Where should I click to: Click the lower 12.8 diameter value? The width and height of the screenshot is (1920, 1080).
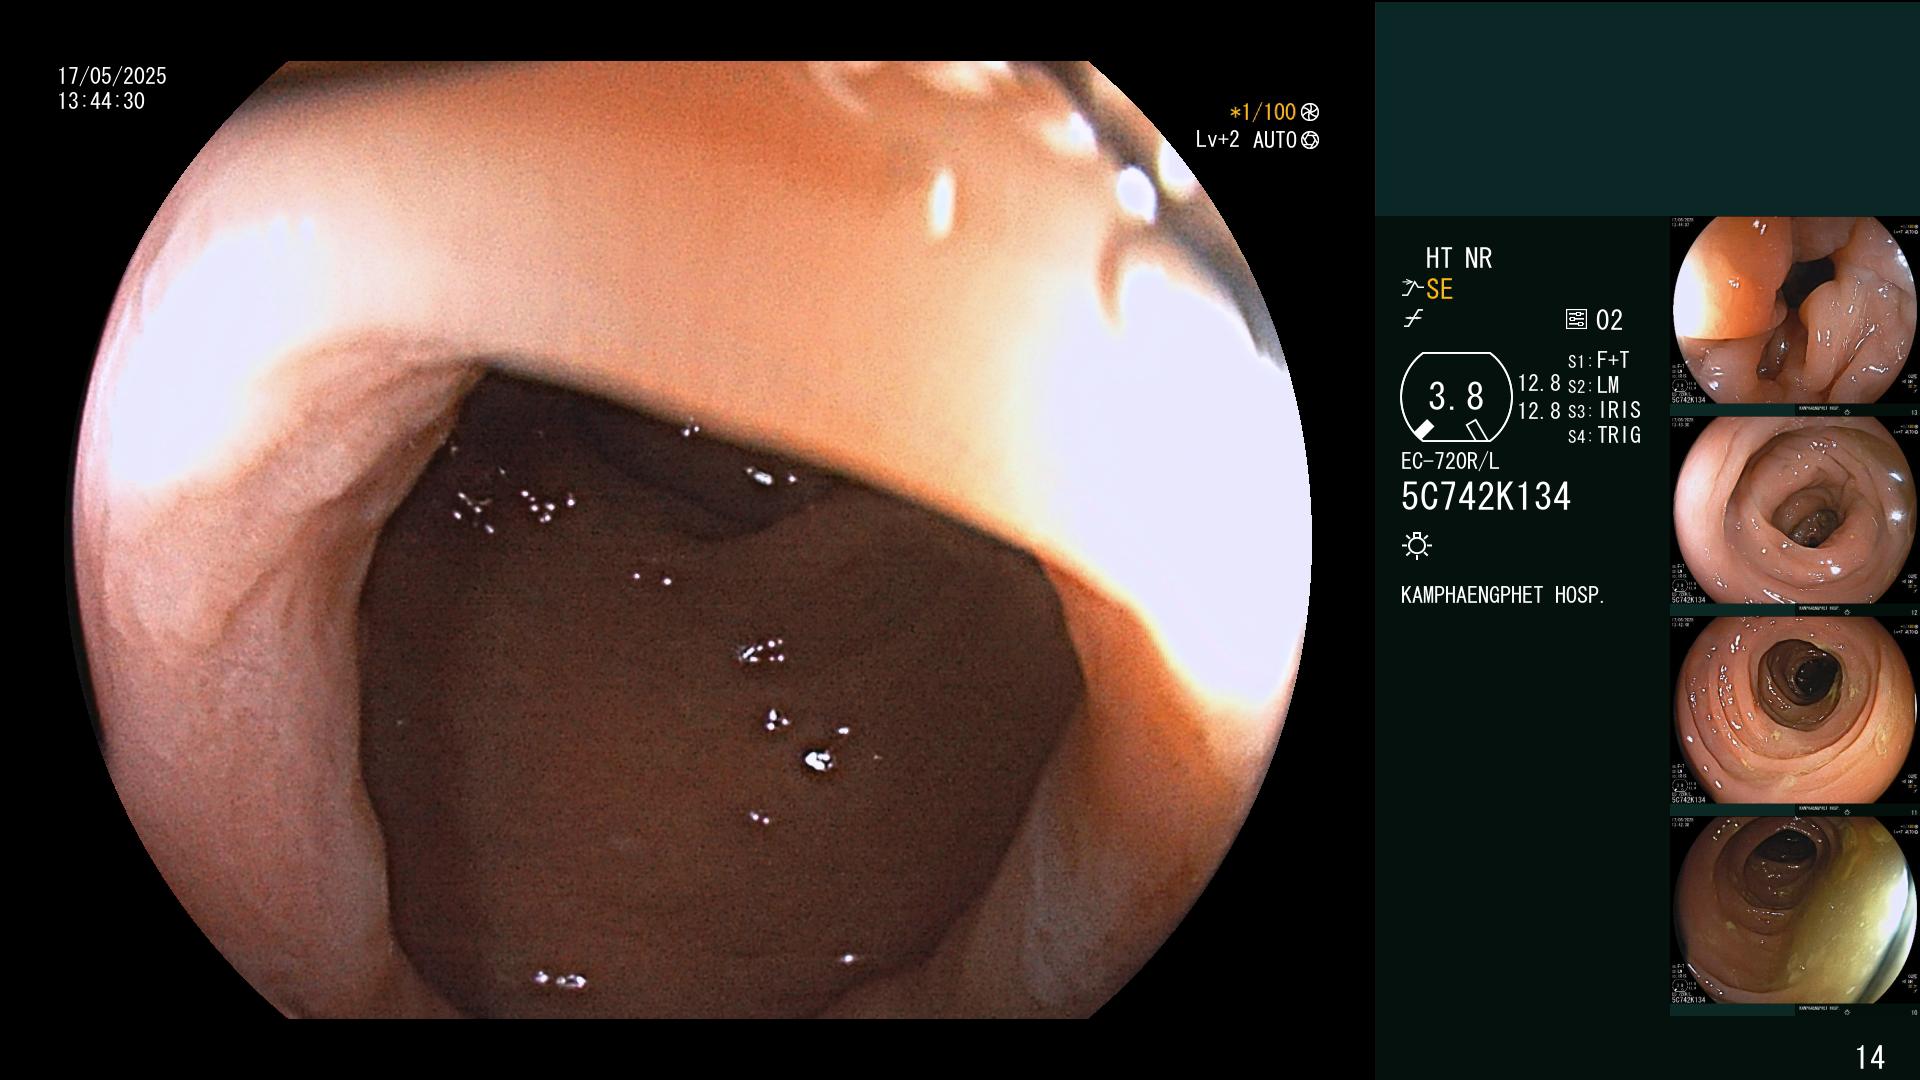1539,411
